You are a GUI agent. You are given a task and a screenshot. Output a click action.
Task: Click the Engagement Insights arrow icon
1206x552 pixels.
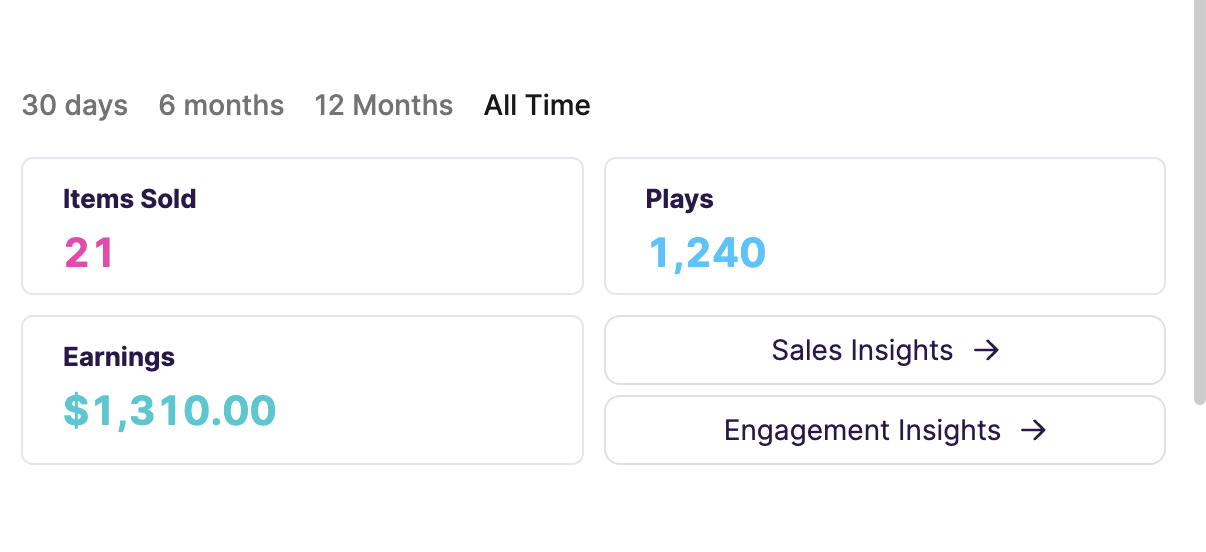[x=1033, y=430]
